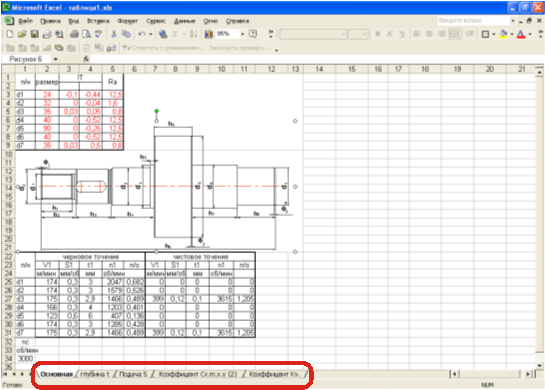Screen dimensions: 545x390
Task: Save the workbook with the floppy icon
Action: [34, 34]
